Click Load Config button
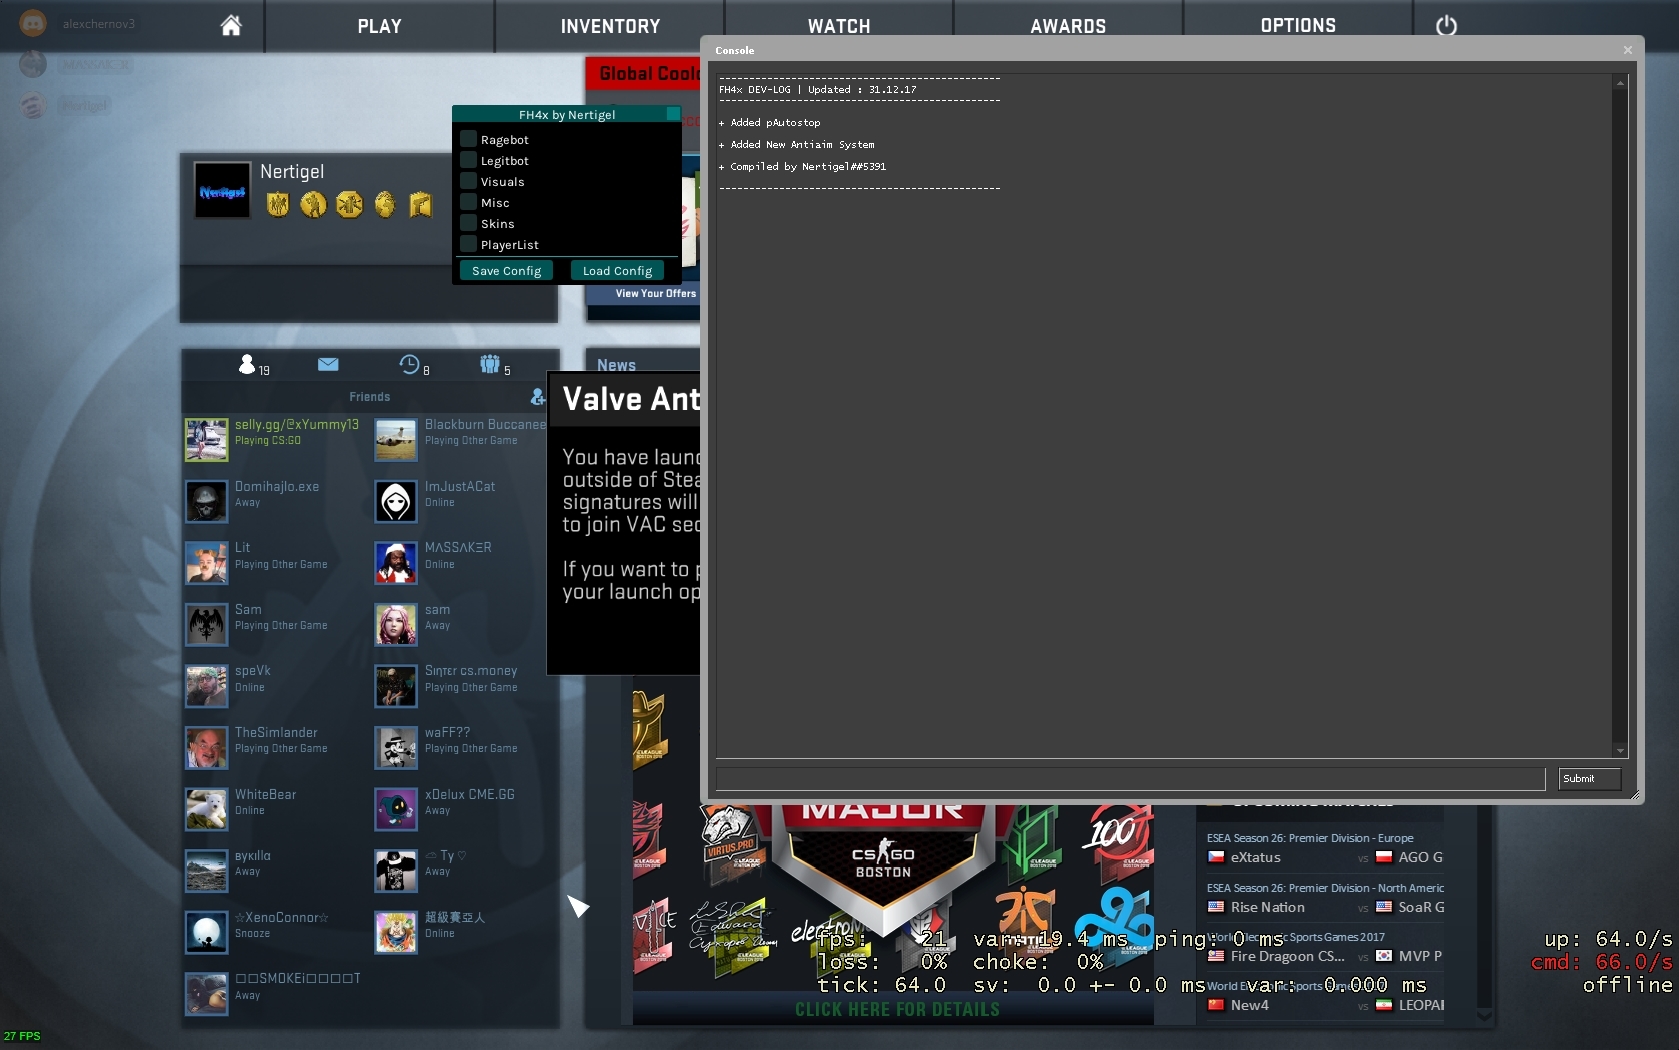Screen dimensions: 1679x1050 pos(617,271)
